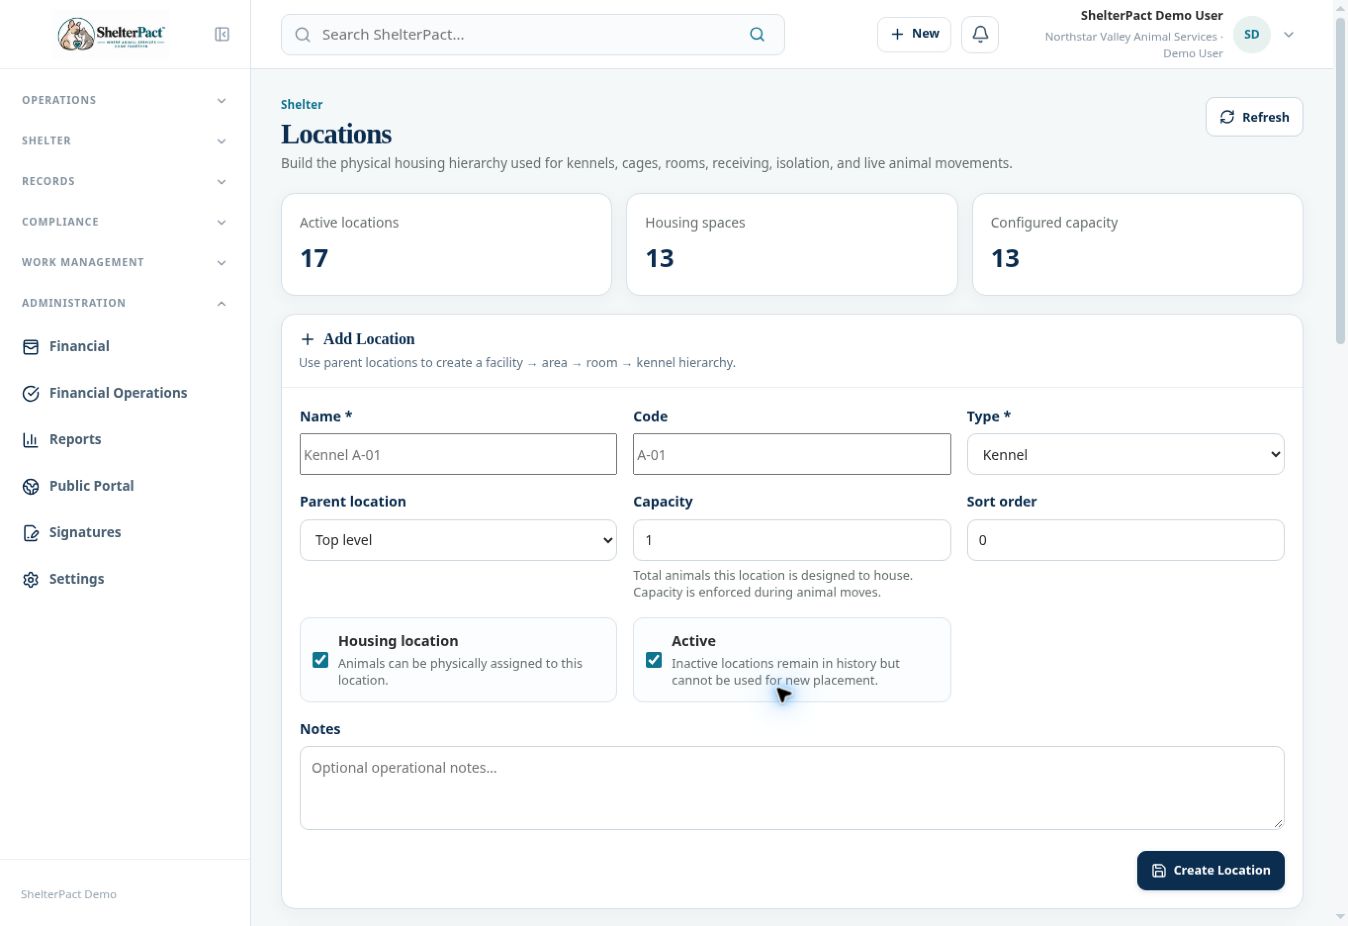Expand the Compliance section

coord(125,222)
